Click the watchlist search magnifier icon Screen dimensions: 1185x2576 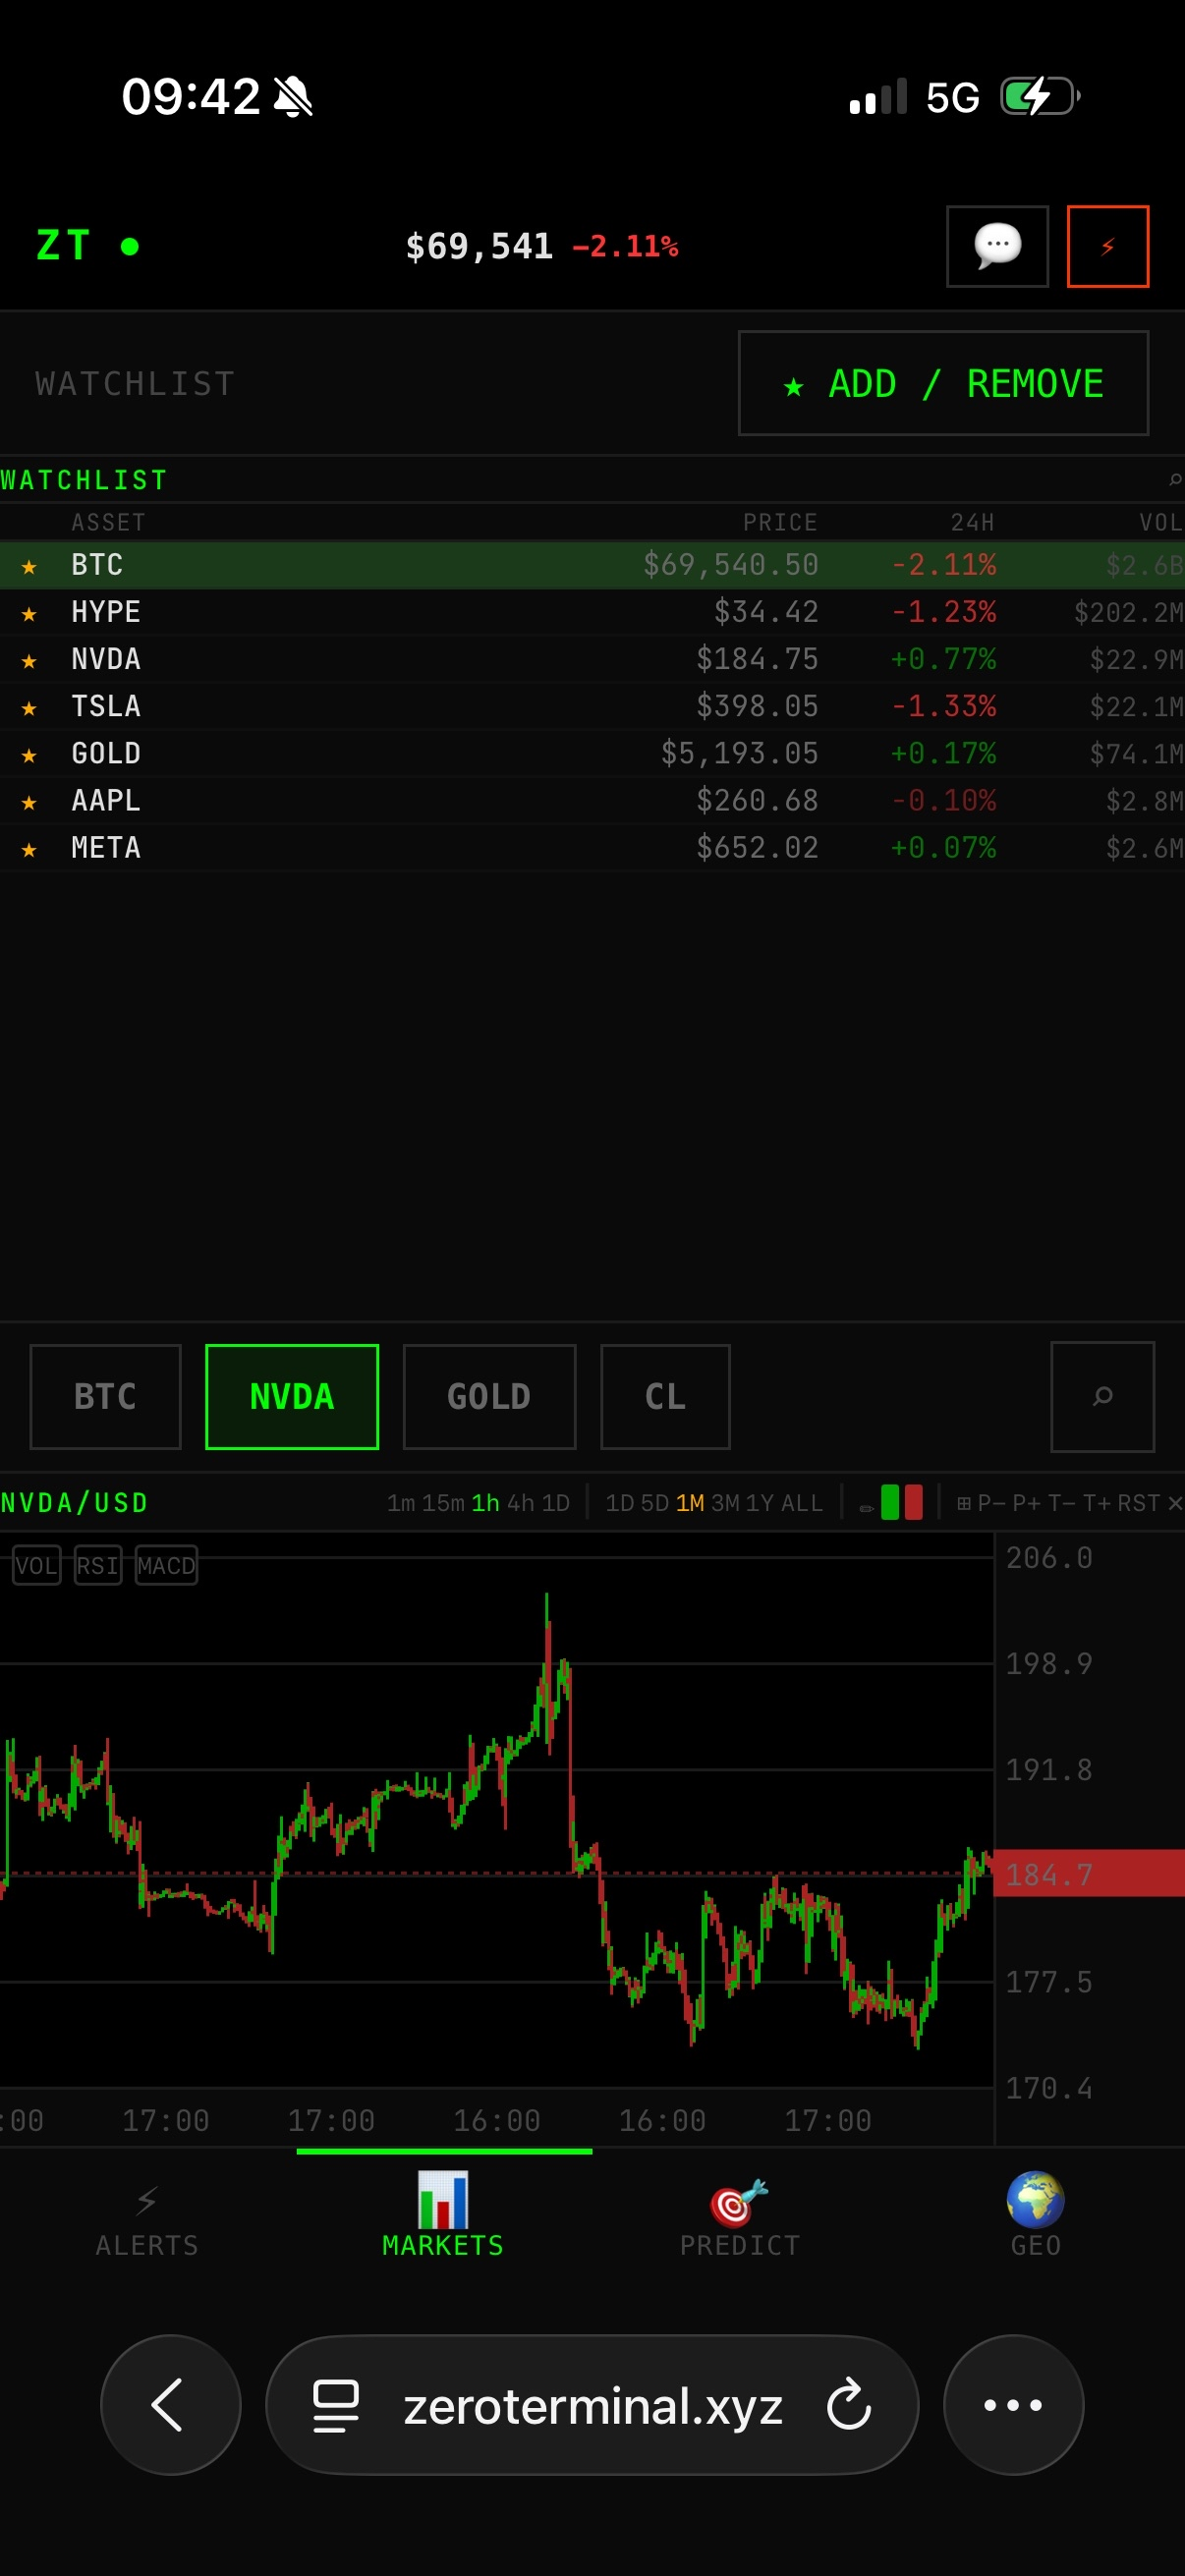pyautogui.click(x=1174, y=480)
